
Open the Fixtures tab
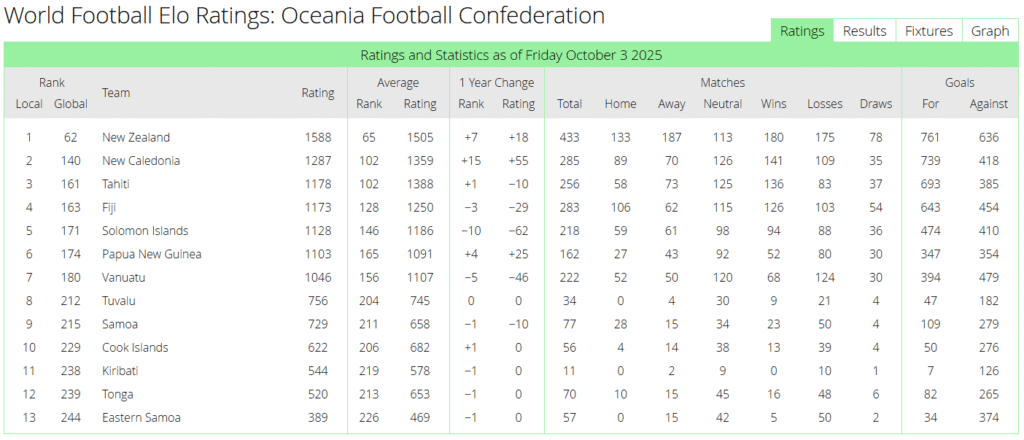(x=929, y=31)
